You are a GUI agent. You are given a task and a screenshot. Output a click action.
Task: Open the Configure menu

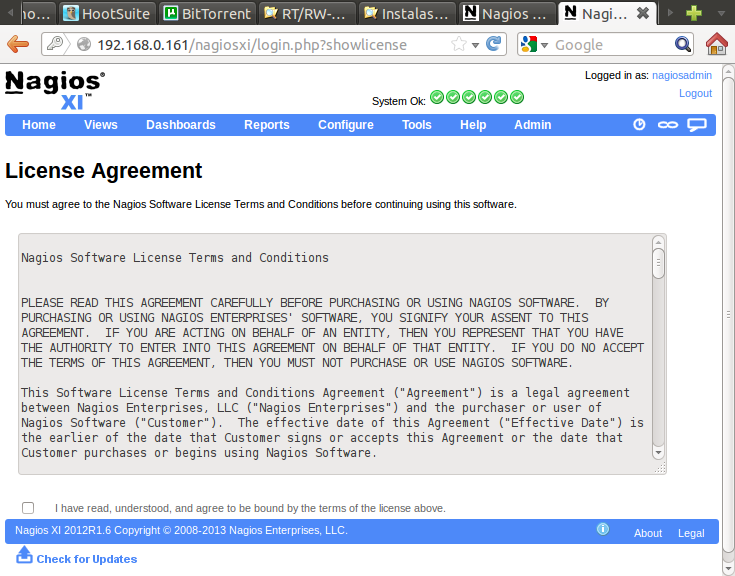[x=346, y=125]
